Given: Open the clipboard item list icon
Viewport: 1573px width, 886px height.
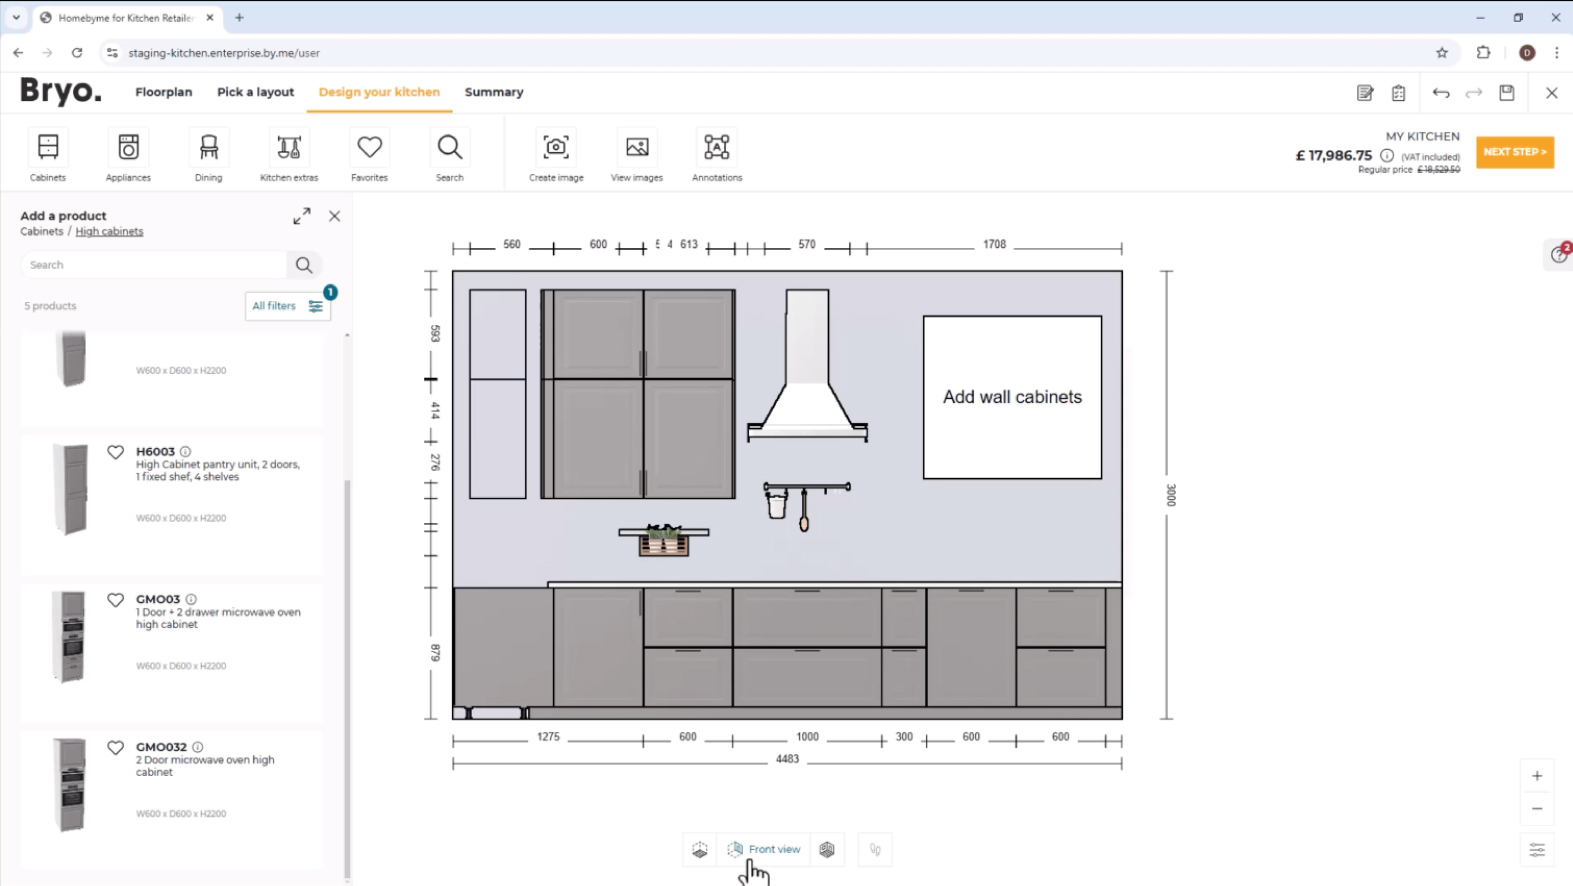Looking at the screenshot, I should [x=1399, y=93].
